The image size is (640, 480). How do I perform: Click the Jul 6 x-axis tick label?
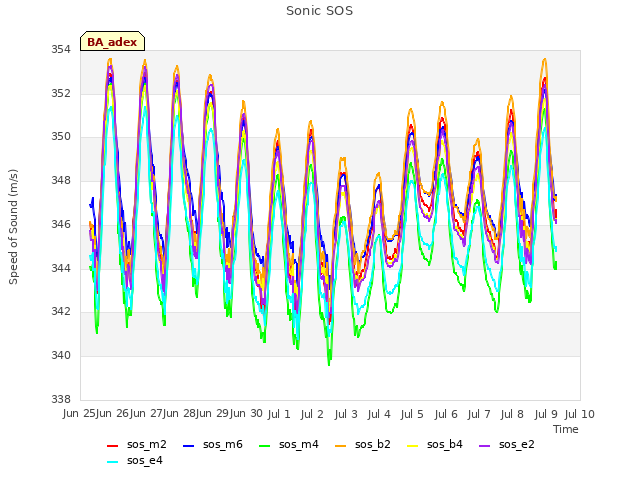pos(446,414)
